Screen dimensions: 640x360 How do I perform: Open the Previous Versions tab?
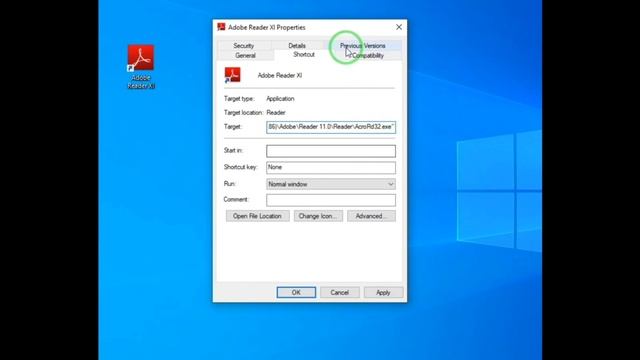(362, 46)
